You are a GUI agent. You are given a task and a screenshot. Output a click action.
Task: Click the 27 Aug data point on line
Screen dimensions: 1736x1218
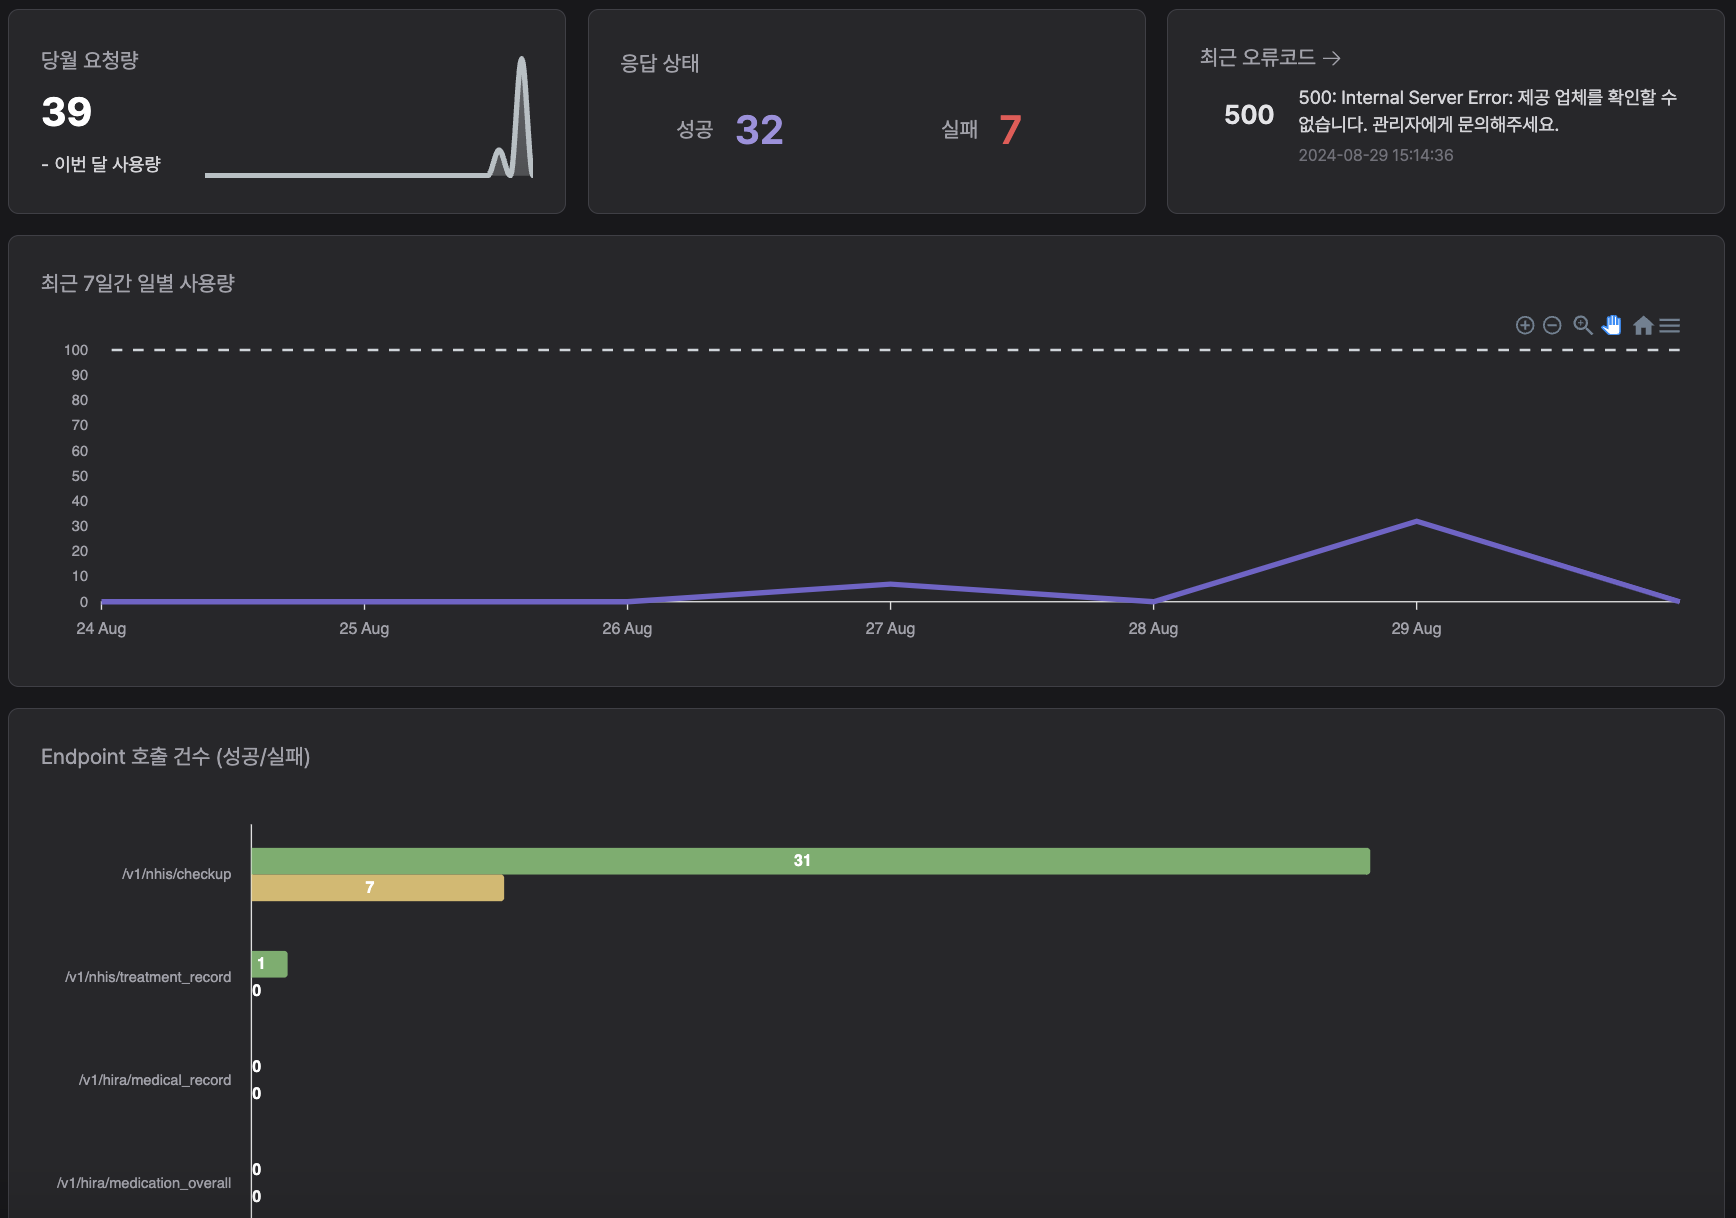(x=890, y=584)
